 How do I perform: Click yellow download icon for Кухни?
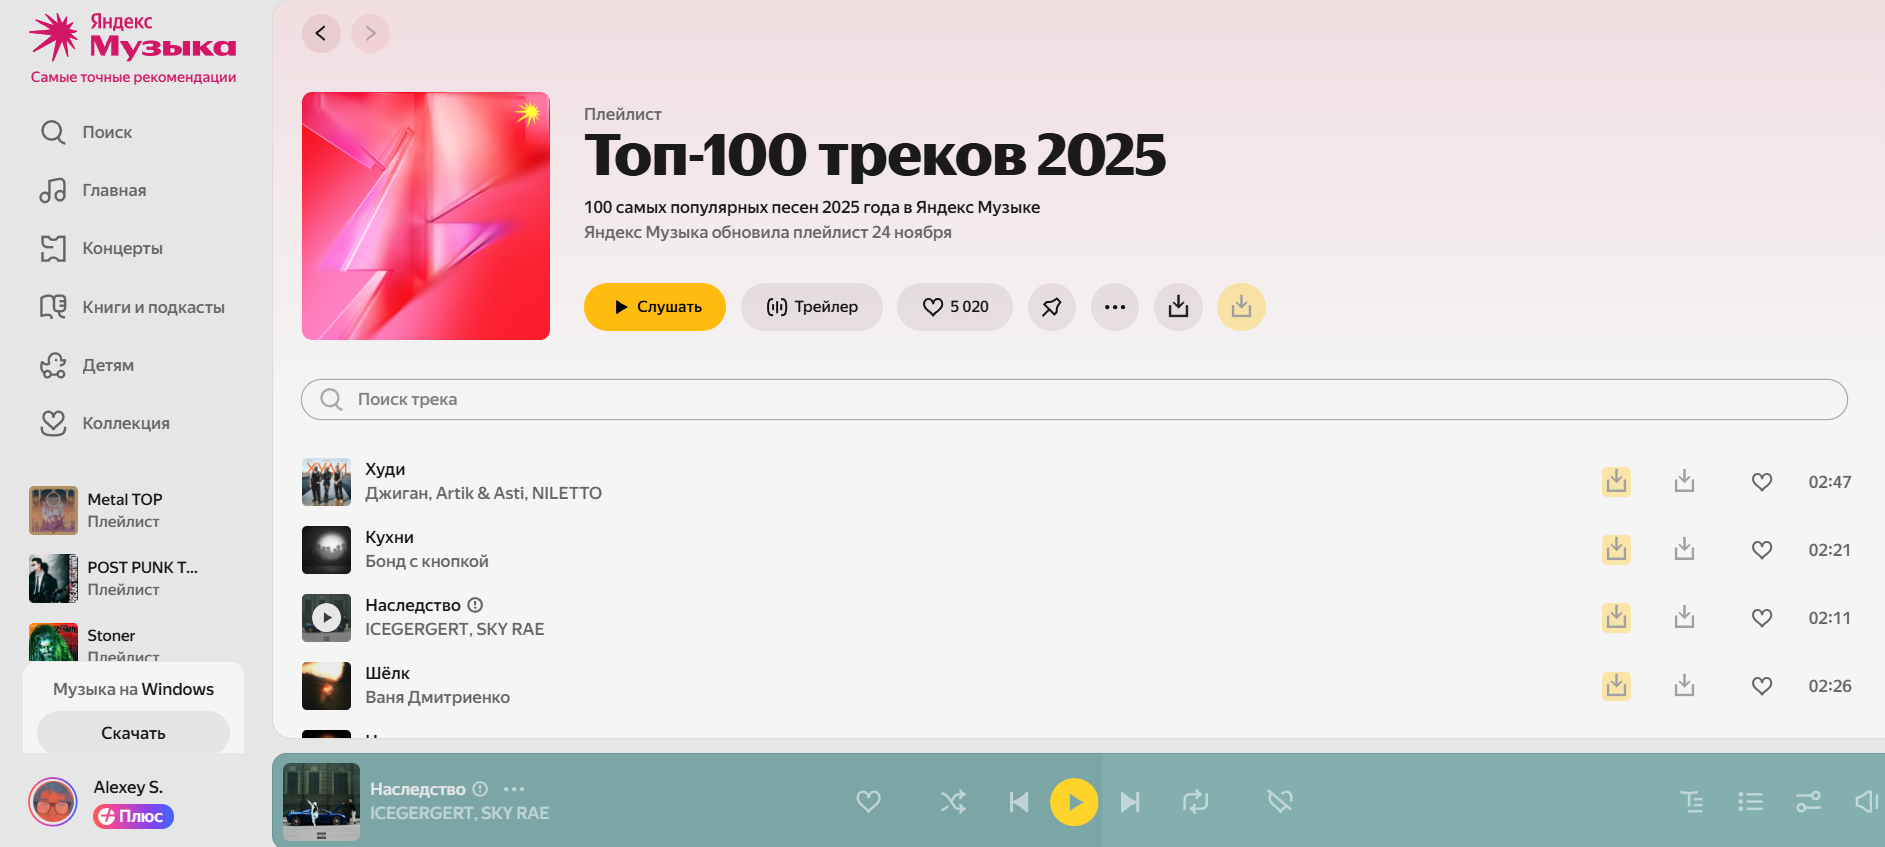(1616, 550)
